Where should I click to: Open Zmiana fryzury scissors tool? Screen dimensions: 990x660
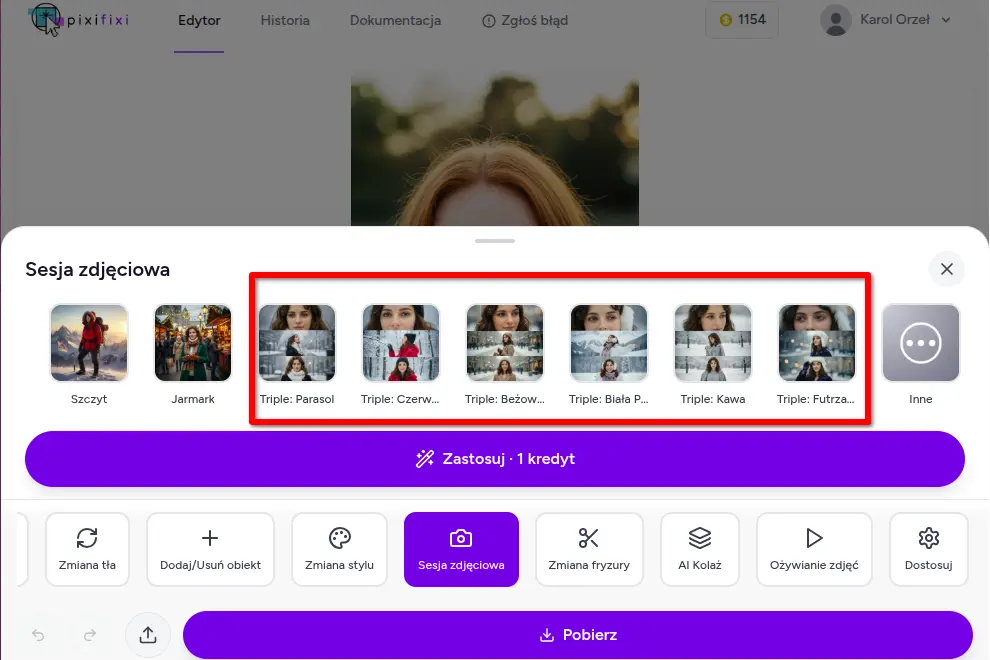589,549
